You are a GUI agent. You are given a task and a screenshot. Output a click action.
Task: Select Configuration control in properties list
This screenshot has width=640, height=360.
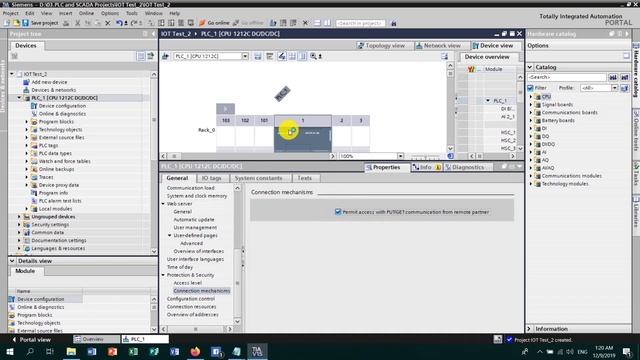point(191,299)
